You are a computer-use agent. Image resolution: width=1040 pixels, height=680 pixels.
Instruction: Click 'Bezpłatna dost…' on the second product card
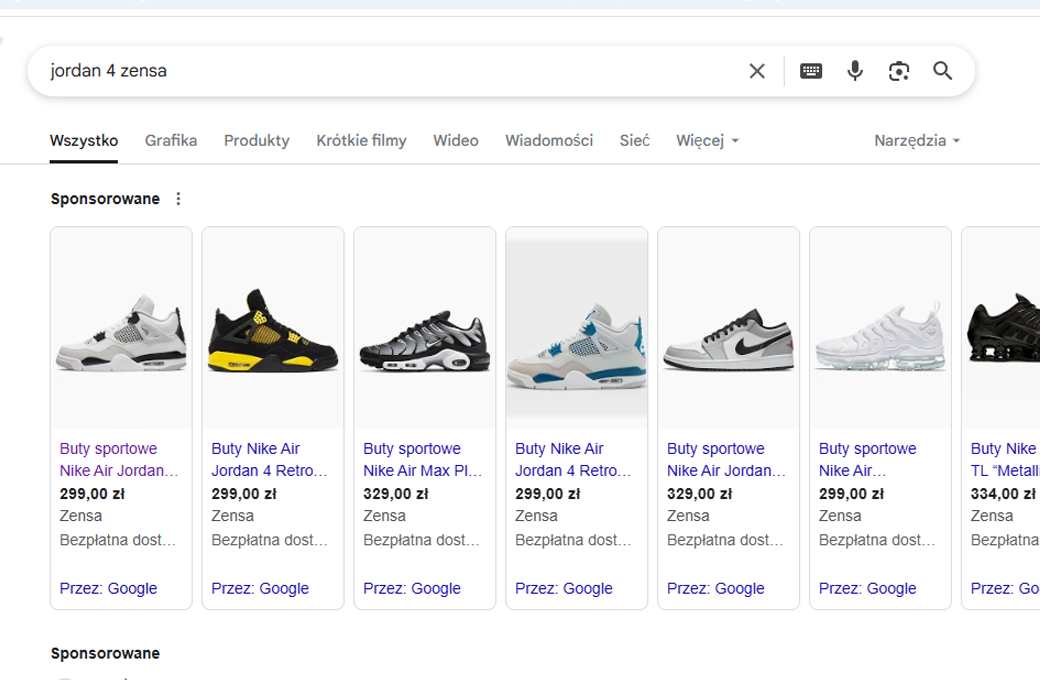tap(269, 540)
